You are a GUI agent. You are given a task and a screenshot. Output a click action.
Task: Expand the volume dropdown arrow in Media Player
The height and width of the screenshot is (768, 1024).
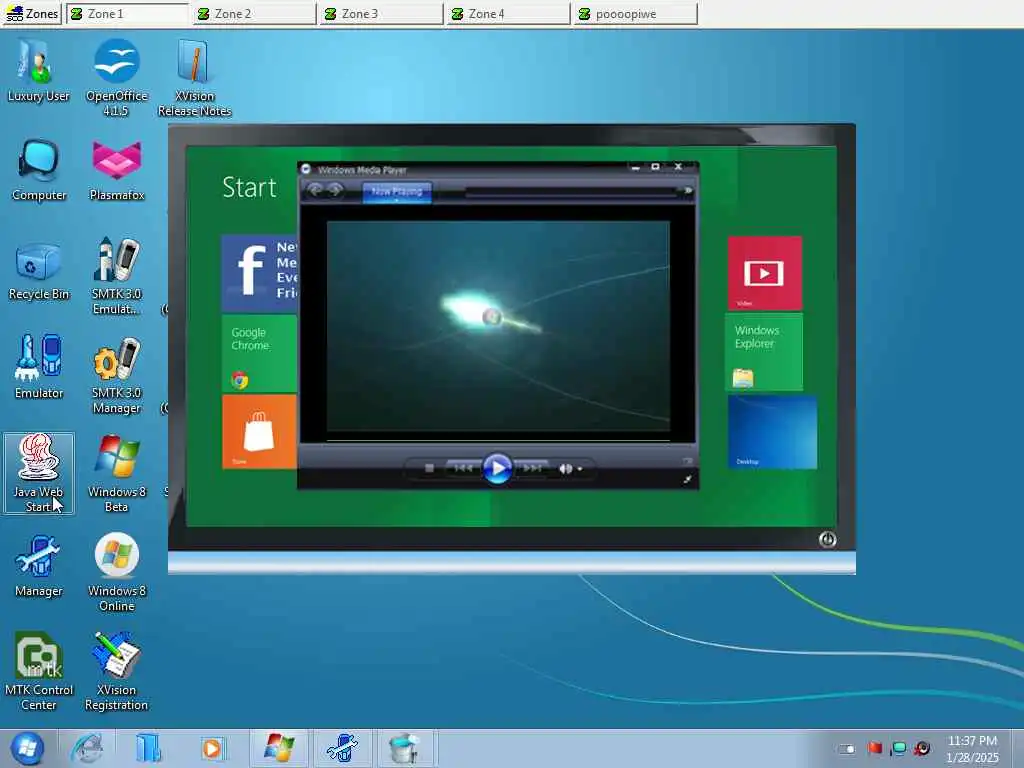(x=580, y=469)
